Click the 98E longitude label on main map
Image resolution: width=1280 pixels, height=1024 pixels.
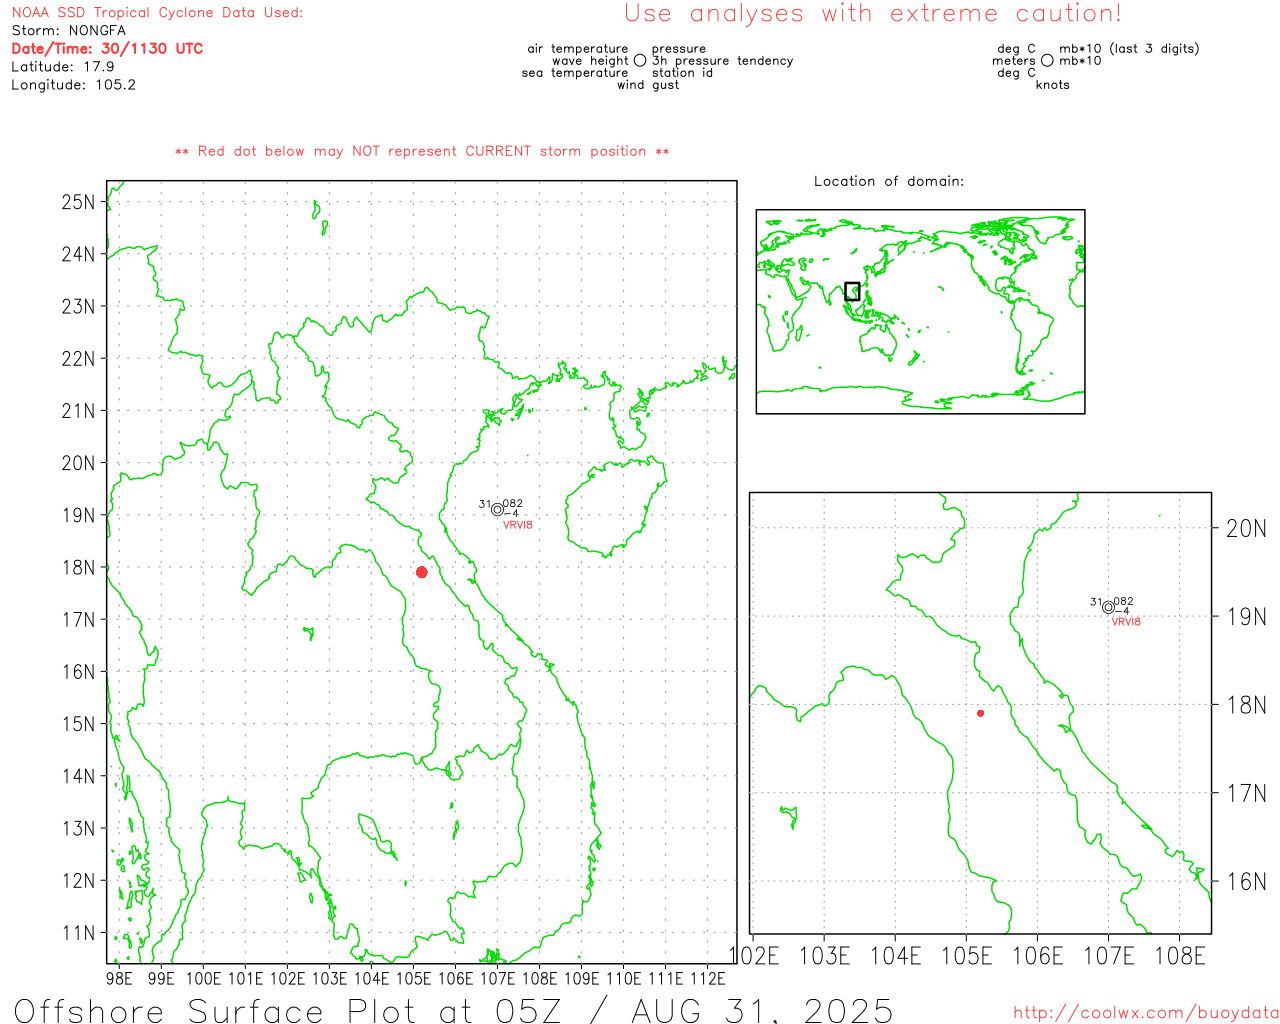pyautogui.click(x=119, y=978)
